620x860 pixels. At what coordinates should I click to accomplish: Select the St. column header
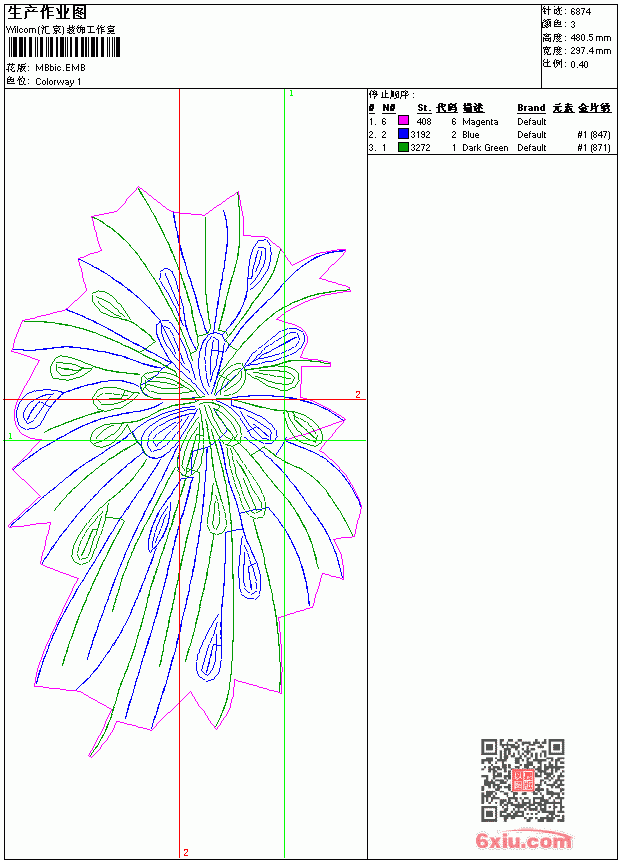(424, 108)
